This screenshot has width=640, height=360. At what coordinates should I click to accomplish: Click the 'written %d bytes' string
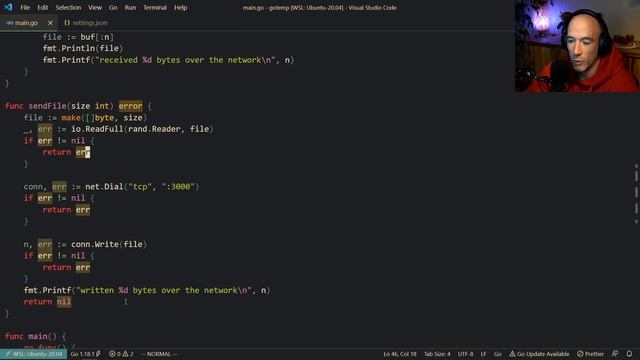point(164,290)
